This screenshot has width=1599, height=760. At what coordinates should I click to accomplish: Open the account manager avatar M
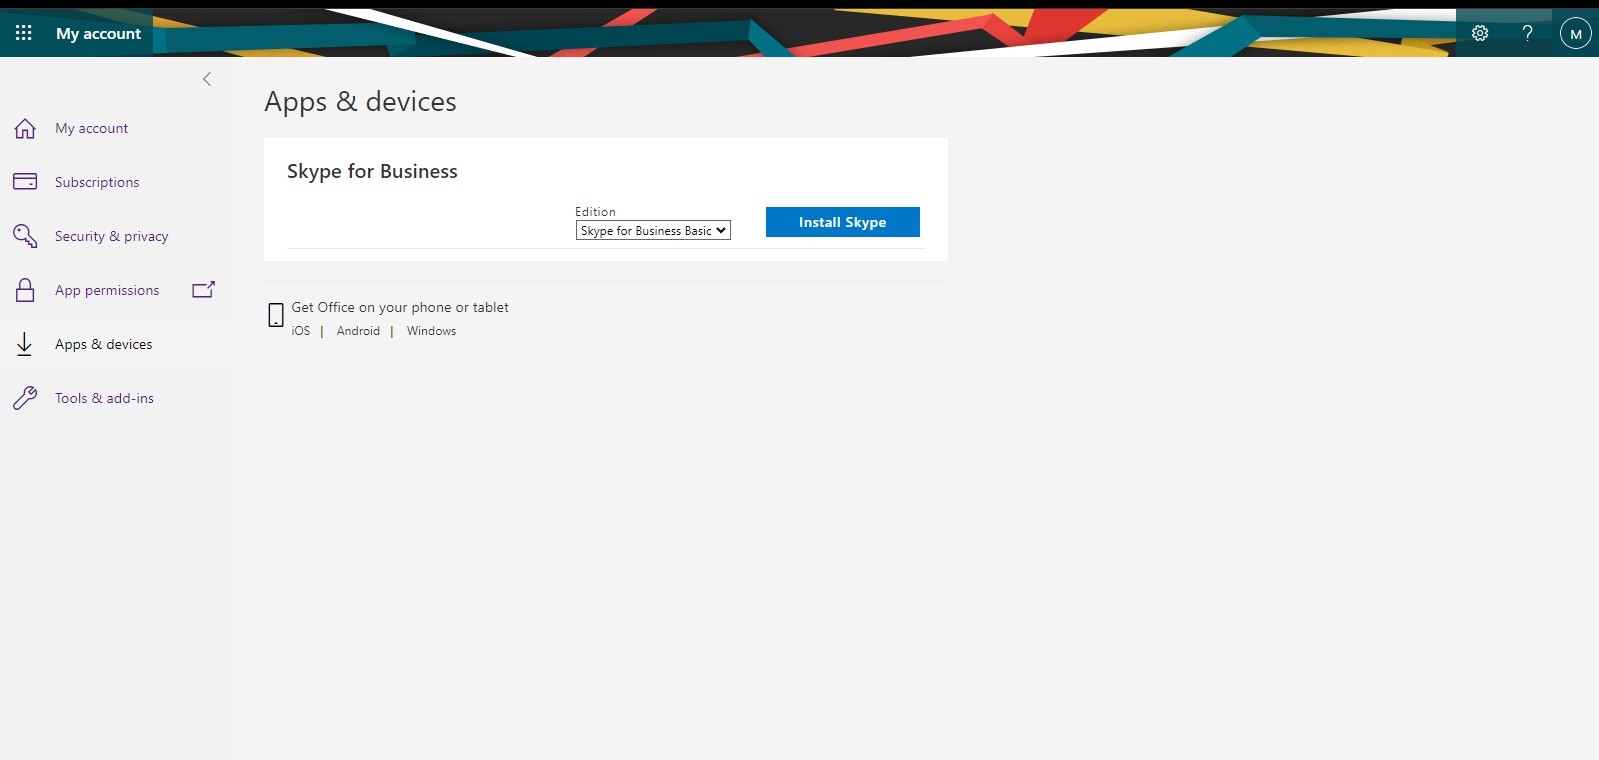tap(1576, 33)
